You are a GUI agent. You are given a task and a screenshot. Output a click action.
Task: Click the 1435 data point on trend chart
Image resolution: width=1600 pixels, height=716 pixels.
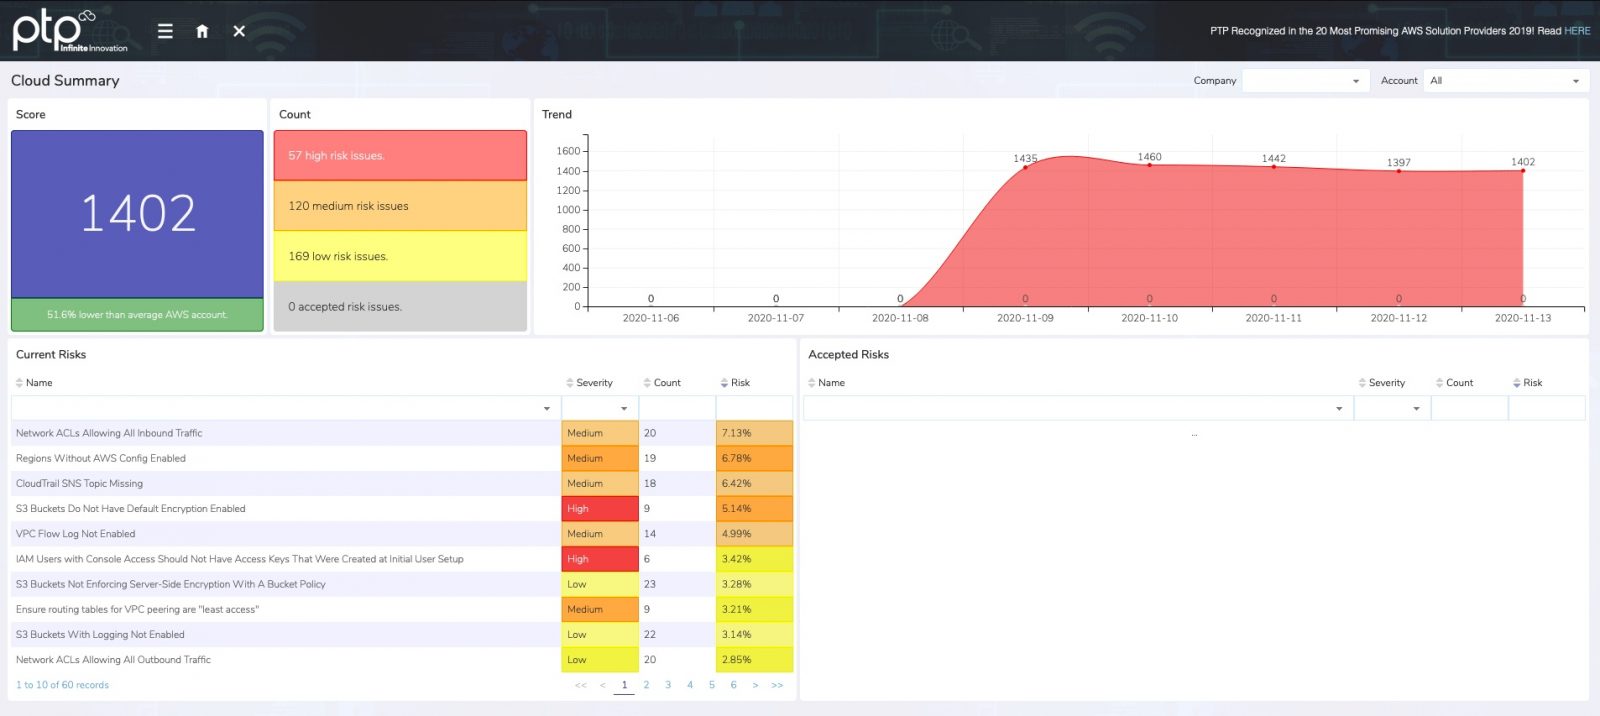coord(1025,167)
